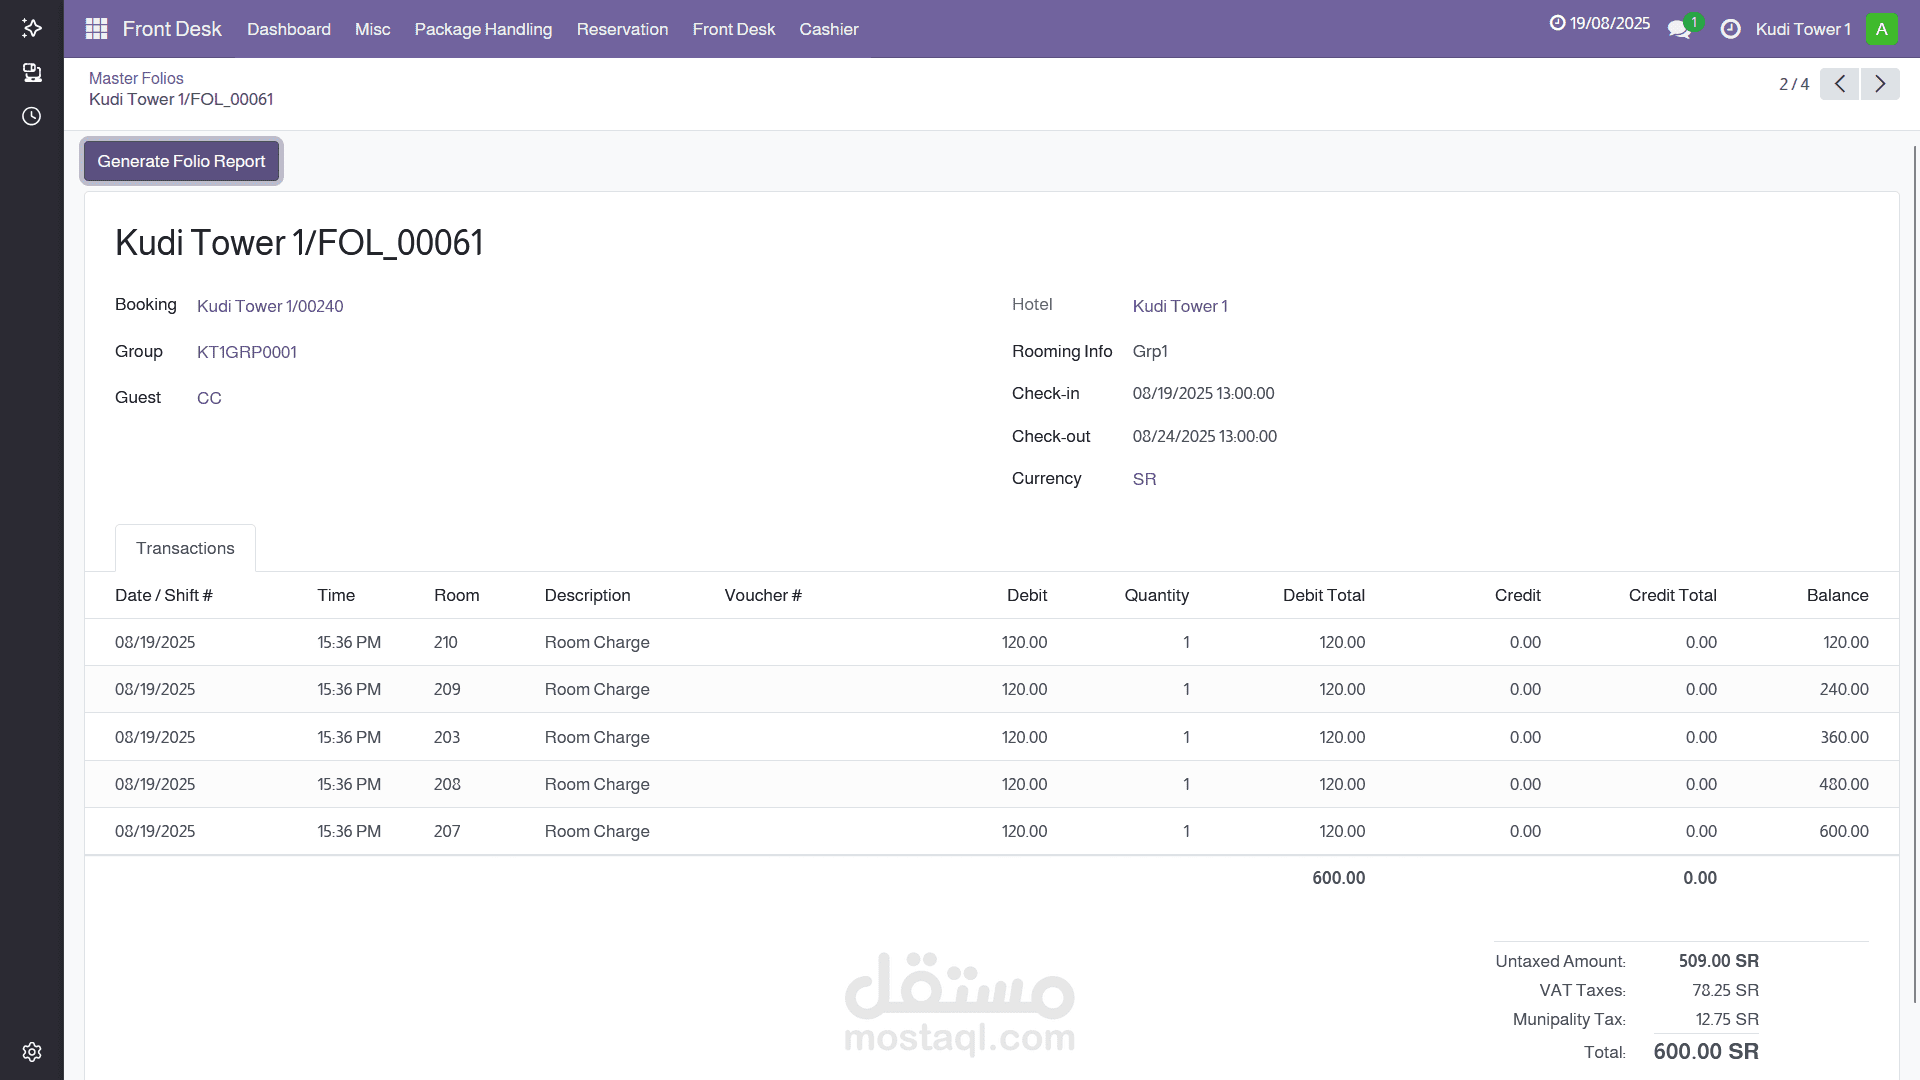1920x1080 pixels.
Task: Select the Transactions tab
Action: point(185,548)
